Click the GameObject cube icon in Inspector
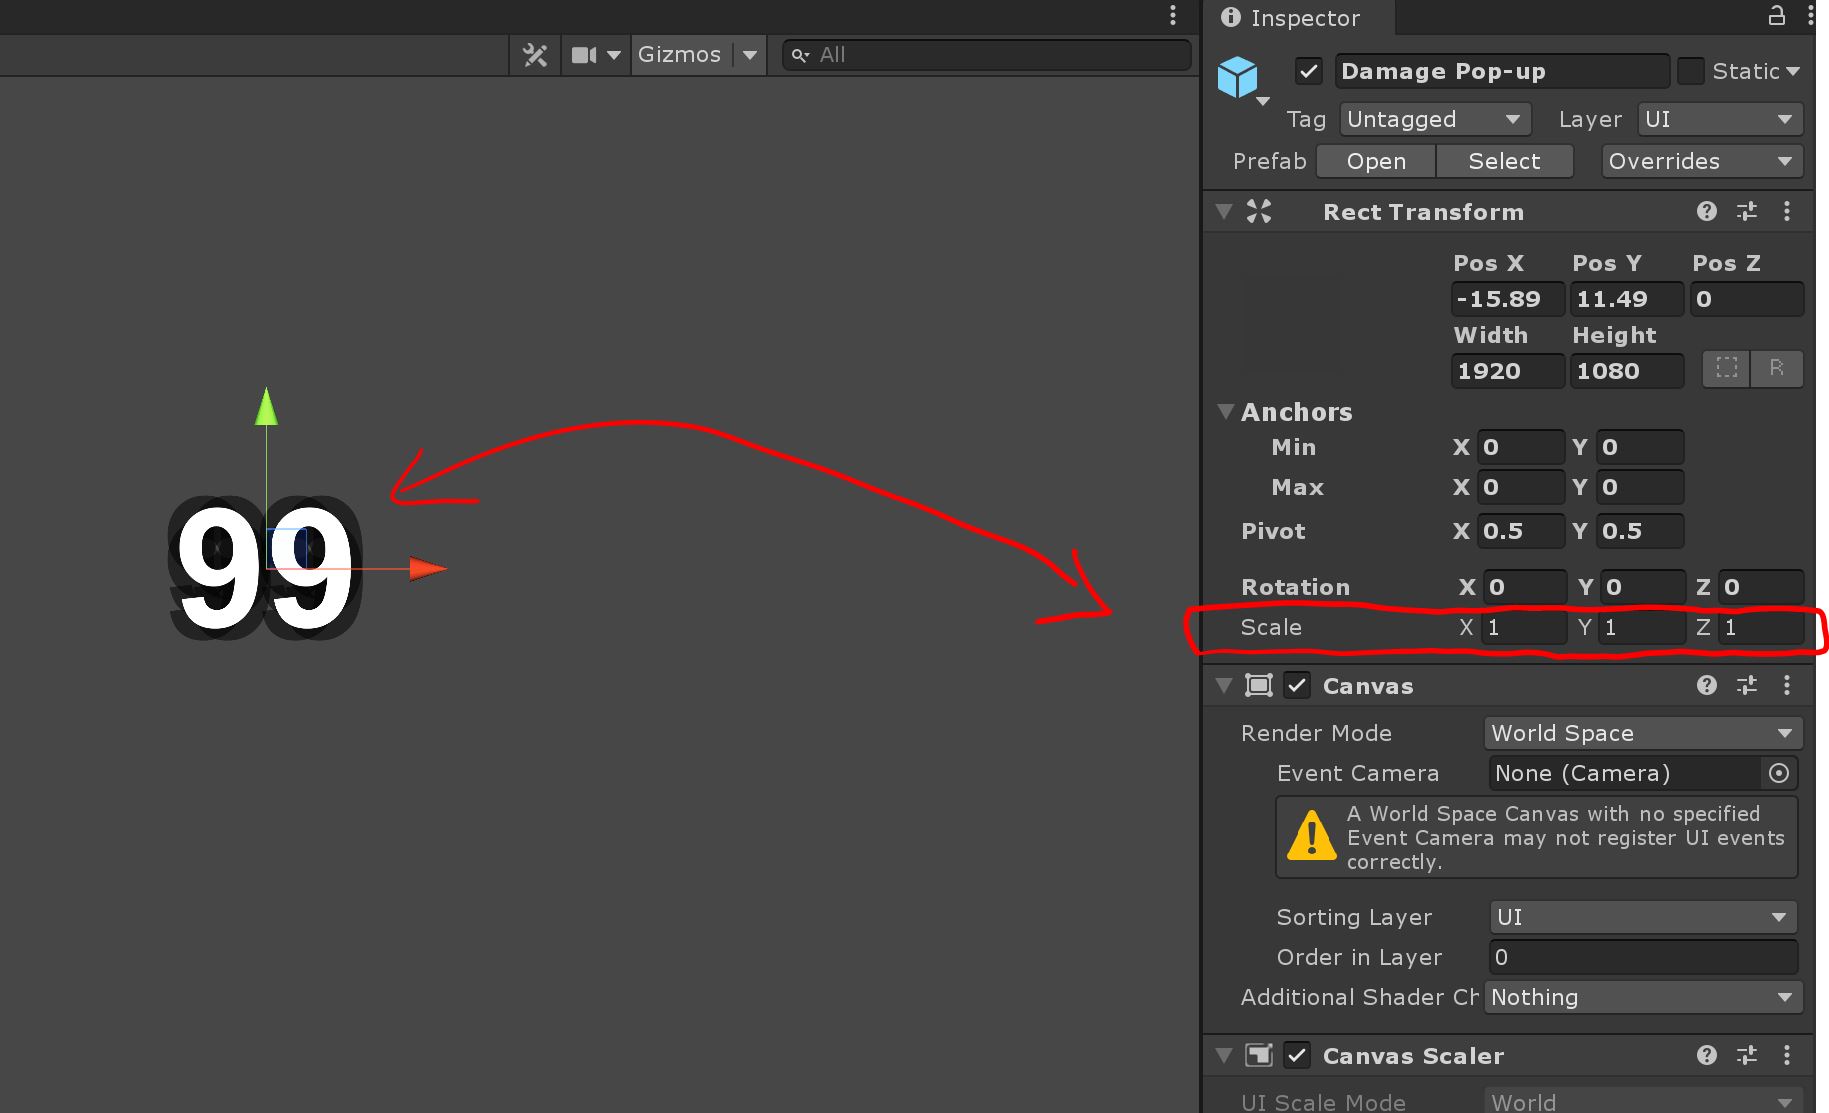Screen dimensions: 1829x1113 pos(1239,77)
